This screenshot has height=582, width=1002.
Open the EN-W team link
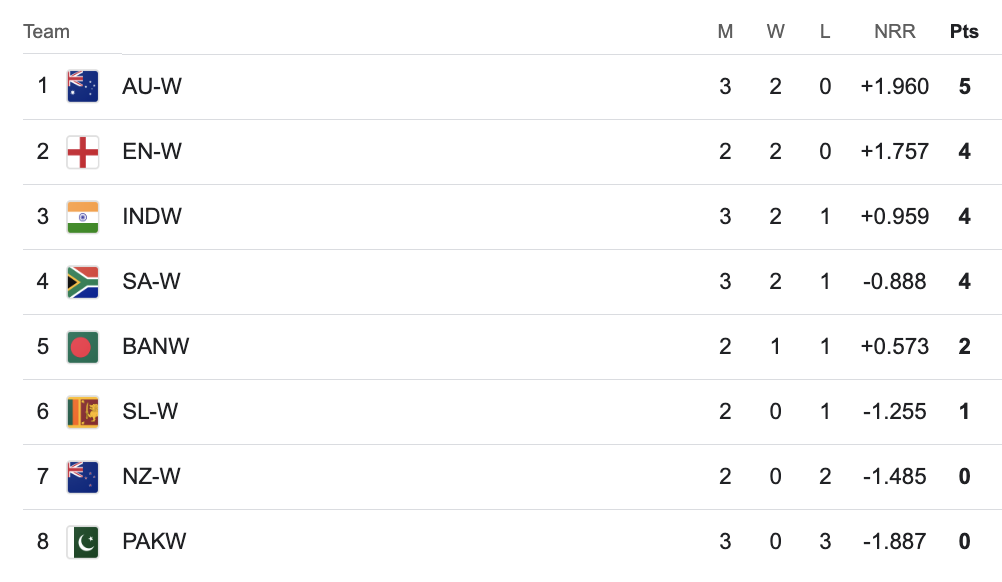152,152
